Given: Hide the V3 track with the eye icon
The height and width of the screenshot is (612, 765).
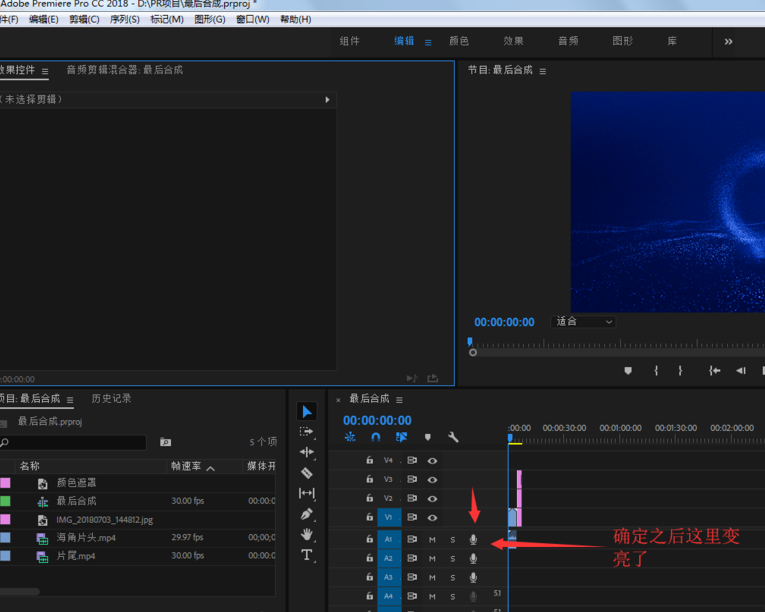Looking at the screenshot, I should tap(432, 480).
